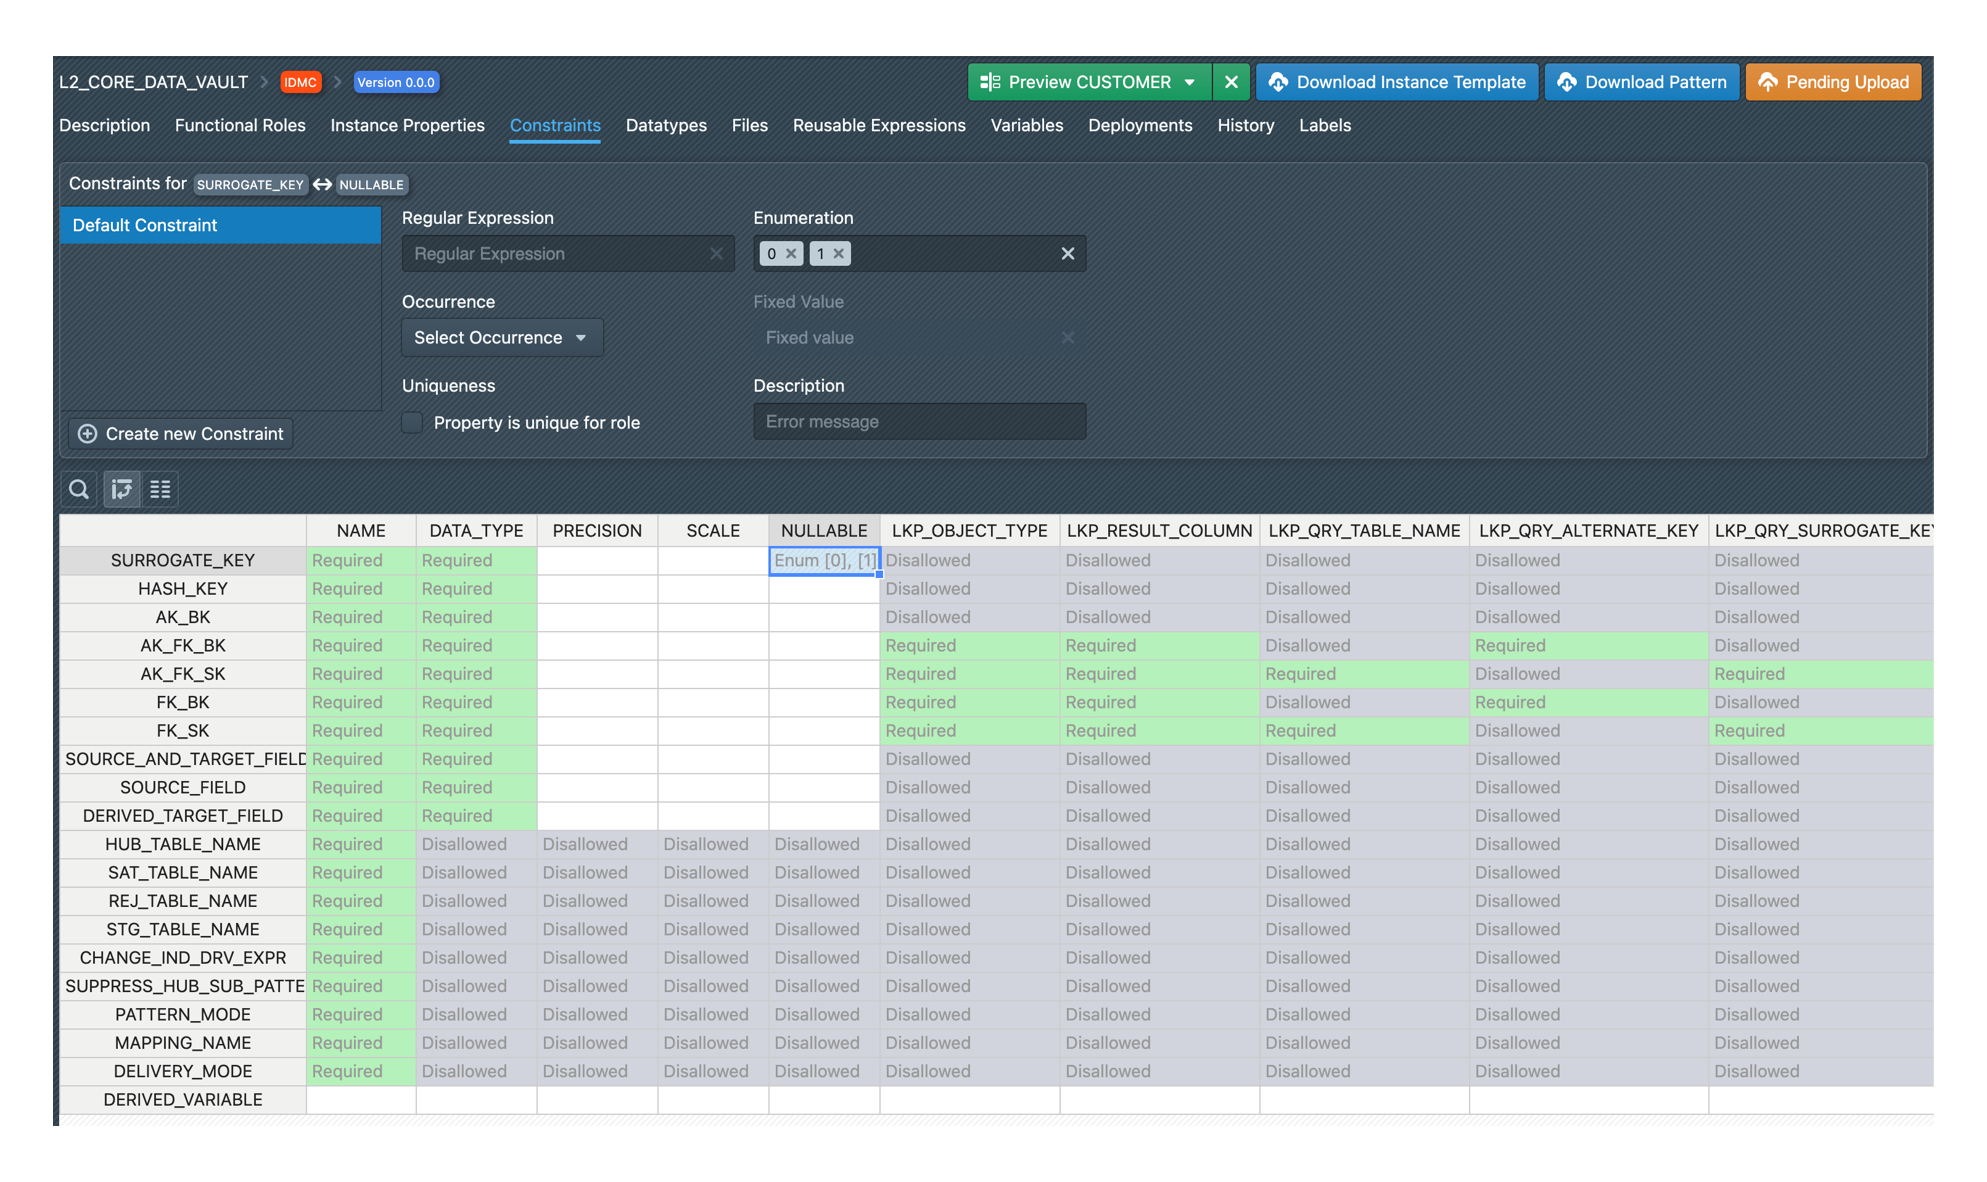Clear the Regular Expression field X icon
Screen dimensions: 1987x1182
(x=716, y=254)
